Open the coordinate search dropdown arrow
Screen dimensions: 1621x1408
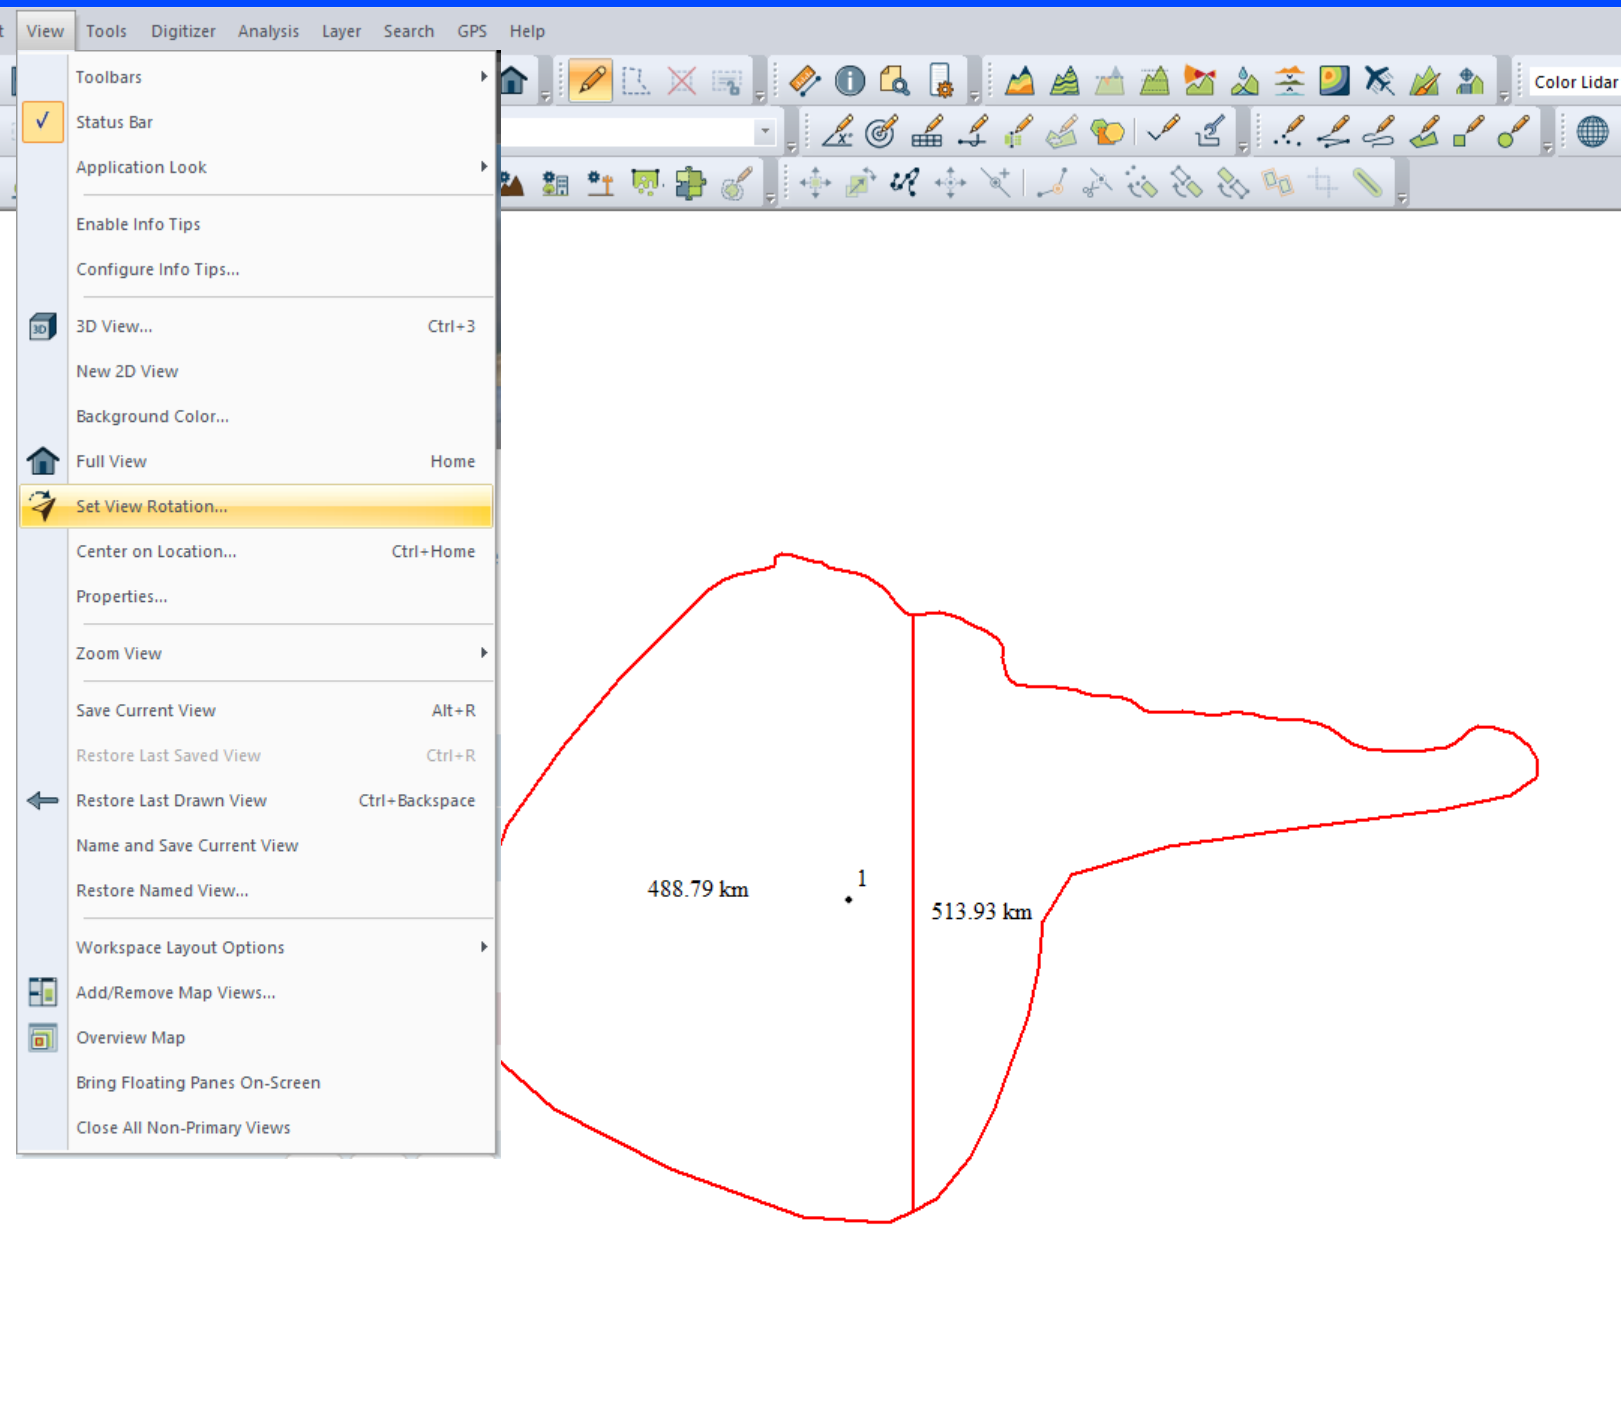pyautogui.click(x=764, y=132)
